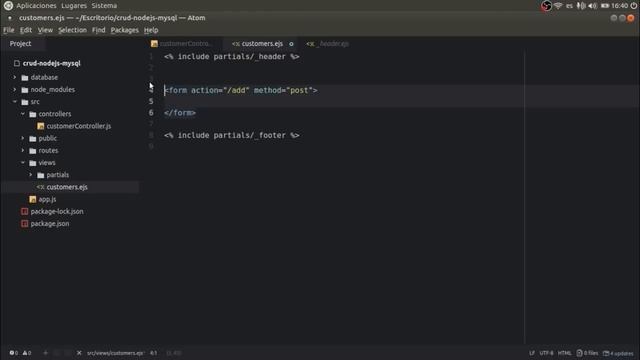Click the package.json file icon

coord(24,224)
